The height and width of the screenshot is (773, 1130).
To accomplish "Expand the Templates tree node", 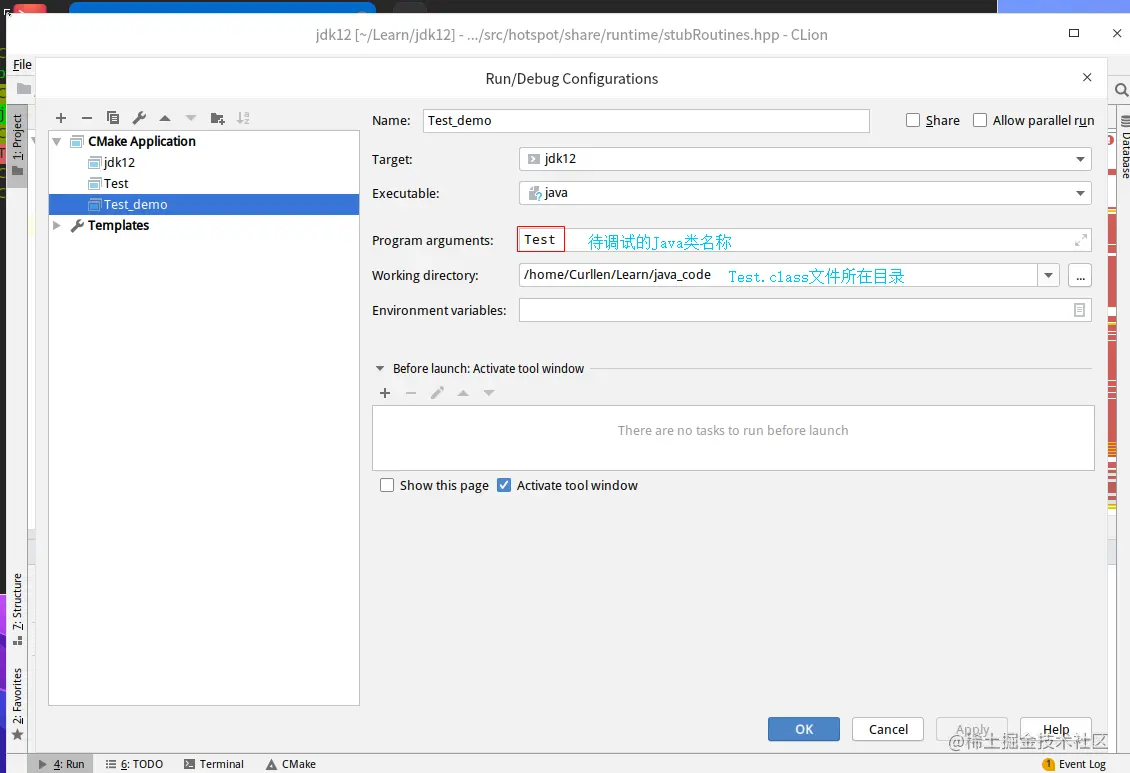I will [x=57, y=225].
